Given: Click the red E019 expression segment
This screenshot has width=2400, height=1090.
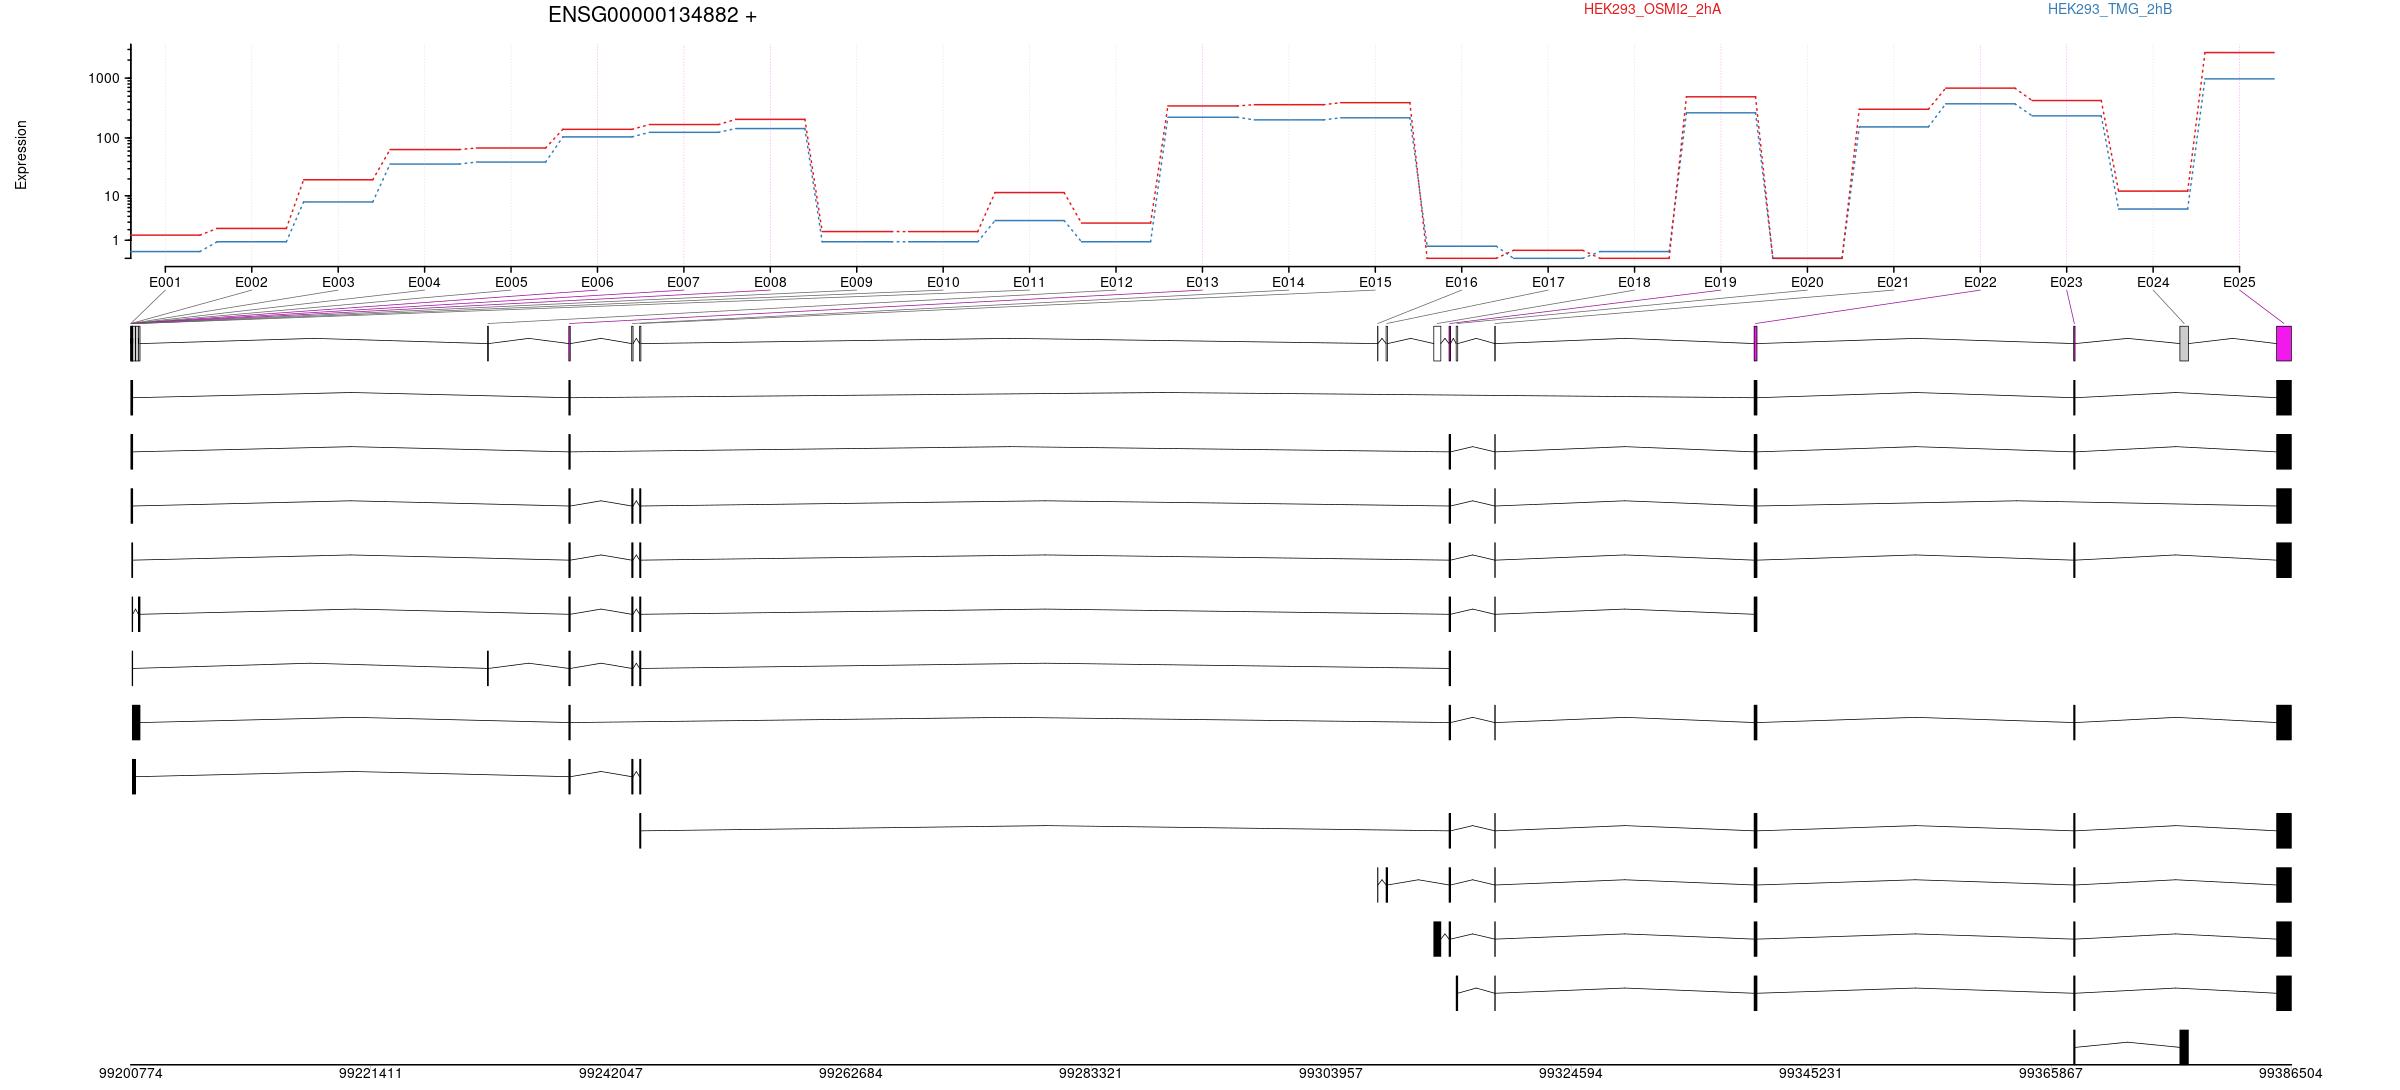Looking at the screenshot, I should click(1720, 97).
